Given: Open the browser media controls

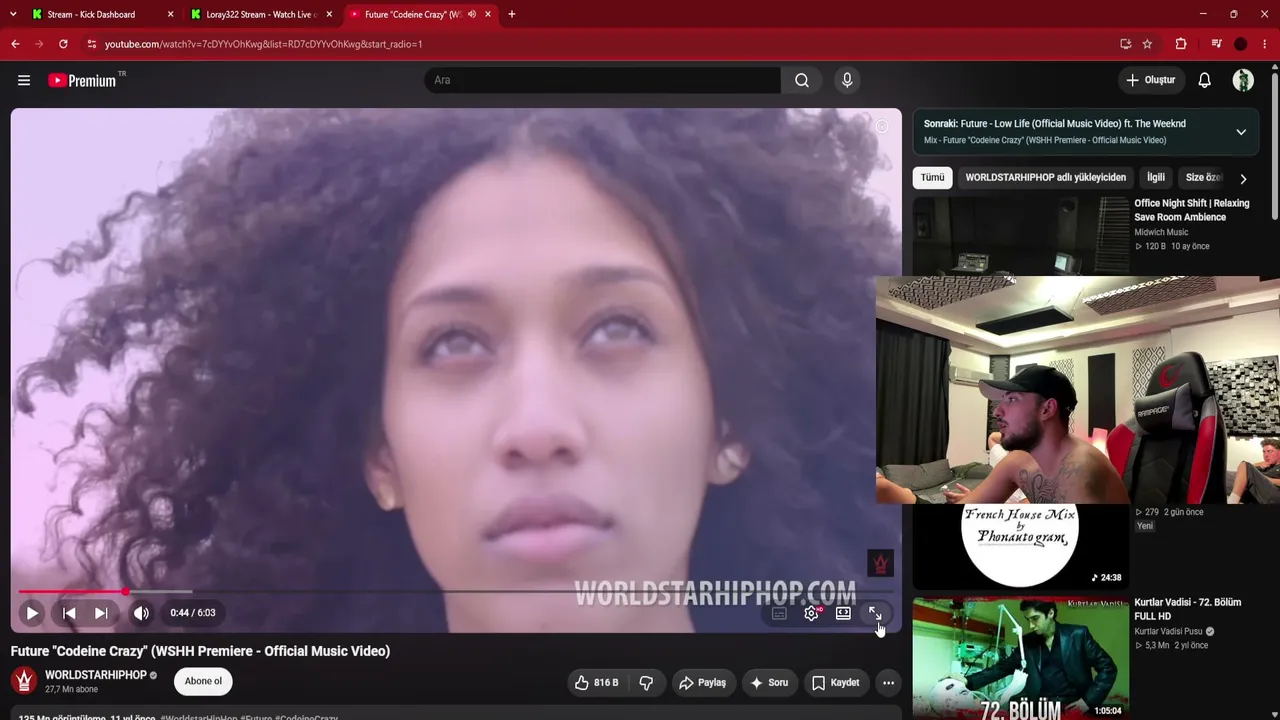Looking at the screenshot, I should 1216,44.
